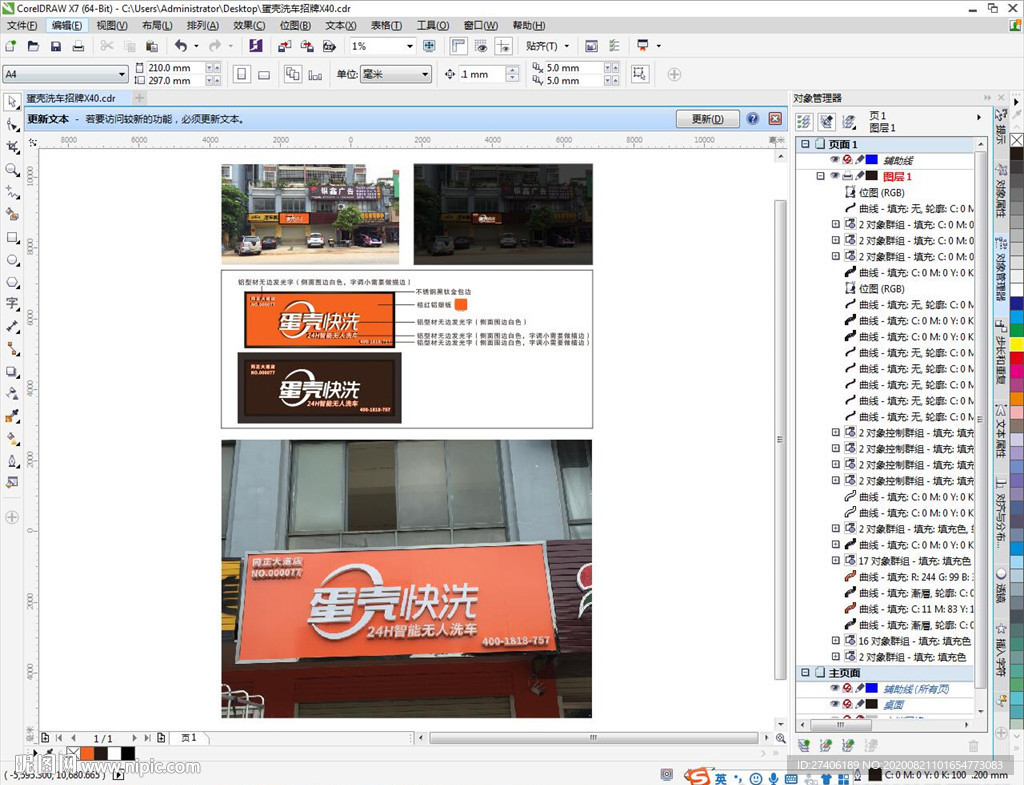
Task: Pick the yellow swatch in the color palette
Action: 1017,343
